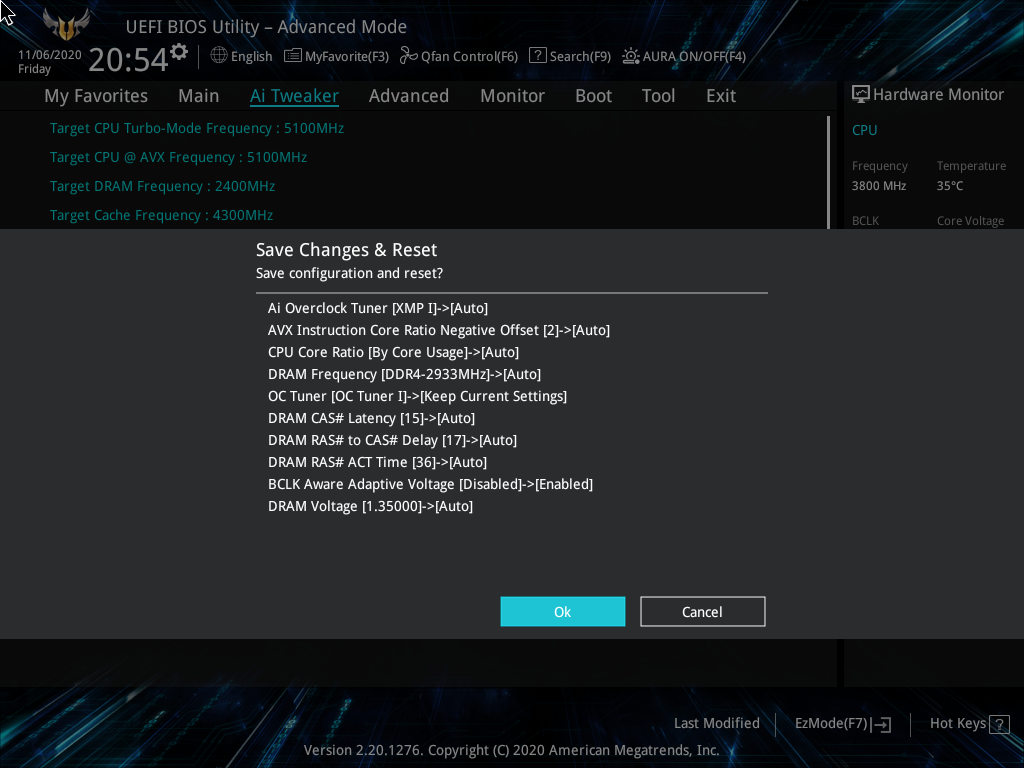Click the globe English language icon

[219, 56]
